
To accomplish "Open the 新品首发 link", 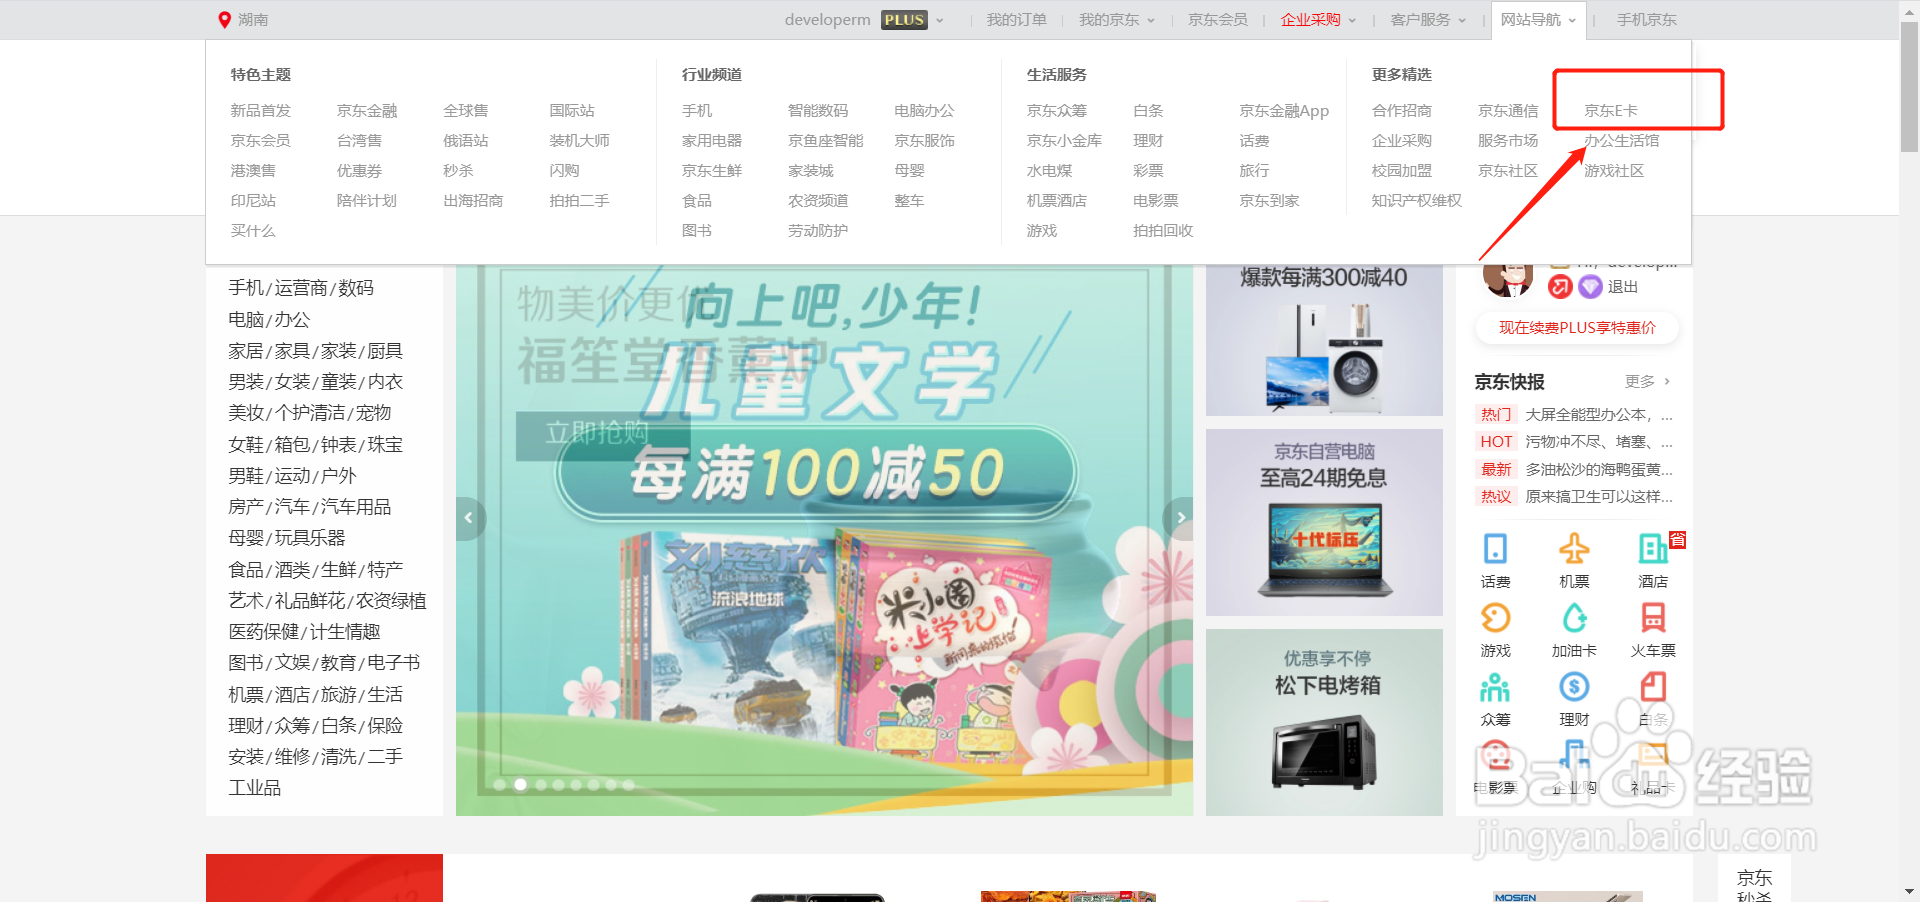I will (x=260, y=111).
